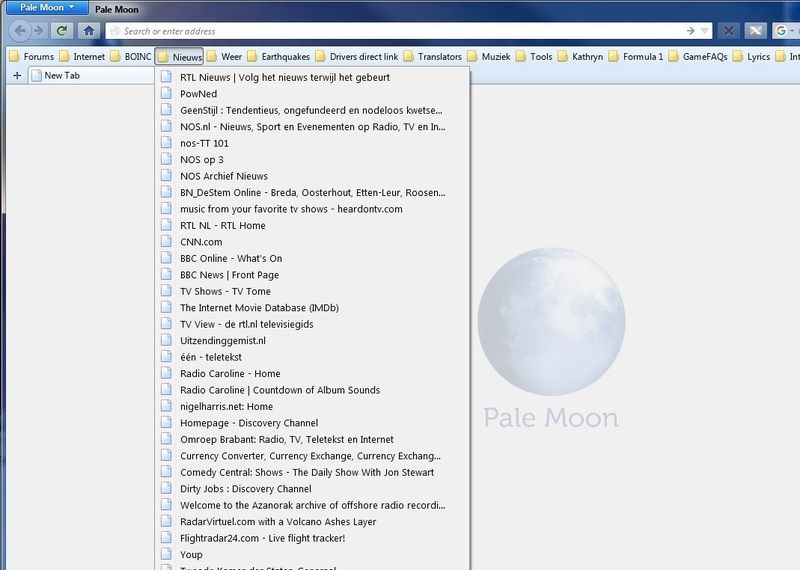Open the Drivers direct link folder
Screen dimensions: 800x570
click(x=357, y=56)
